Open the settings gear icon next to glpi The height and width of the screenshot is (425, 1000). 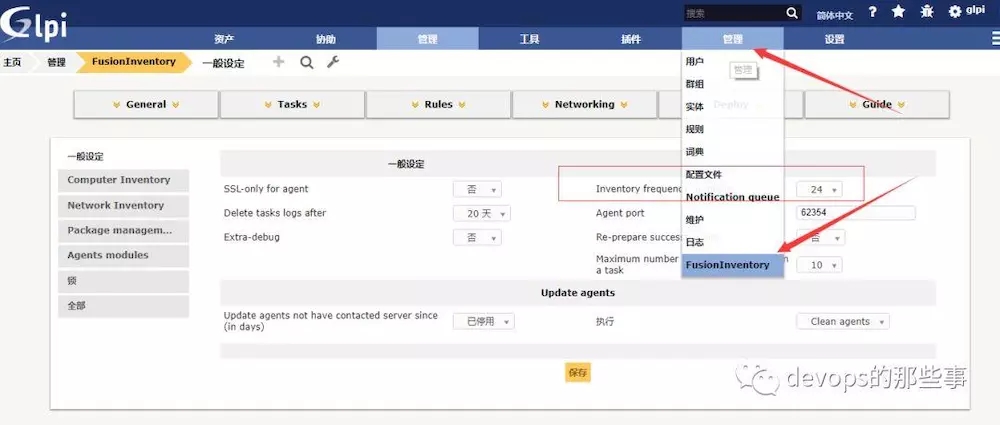pos(955,11)
